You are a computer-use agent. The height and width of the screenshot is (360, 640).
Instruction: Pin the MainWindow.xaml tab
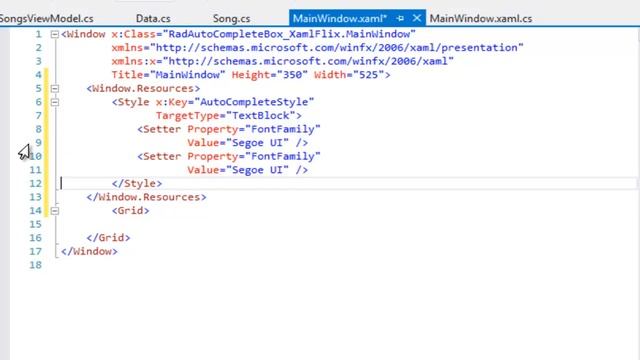[400, 18]
